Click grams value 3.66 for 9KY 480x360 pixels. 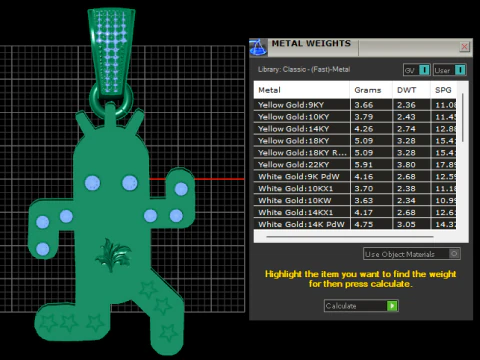coord(364,105)
